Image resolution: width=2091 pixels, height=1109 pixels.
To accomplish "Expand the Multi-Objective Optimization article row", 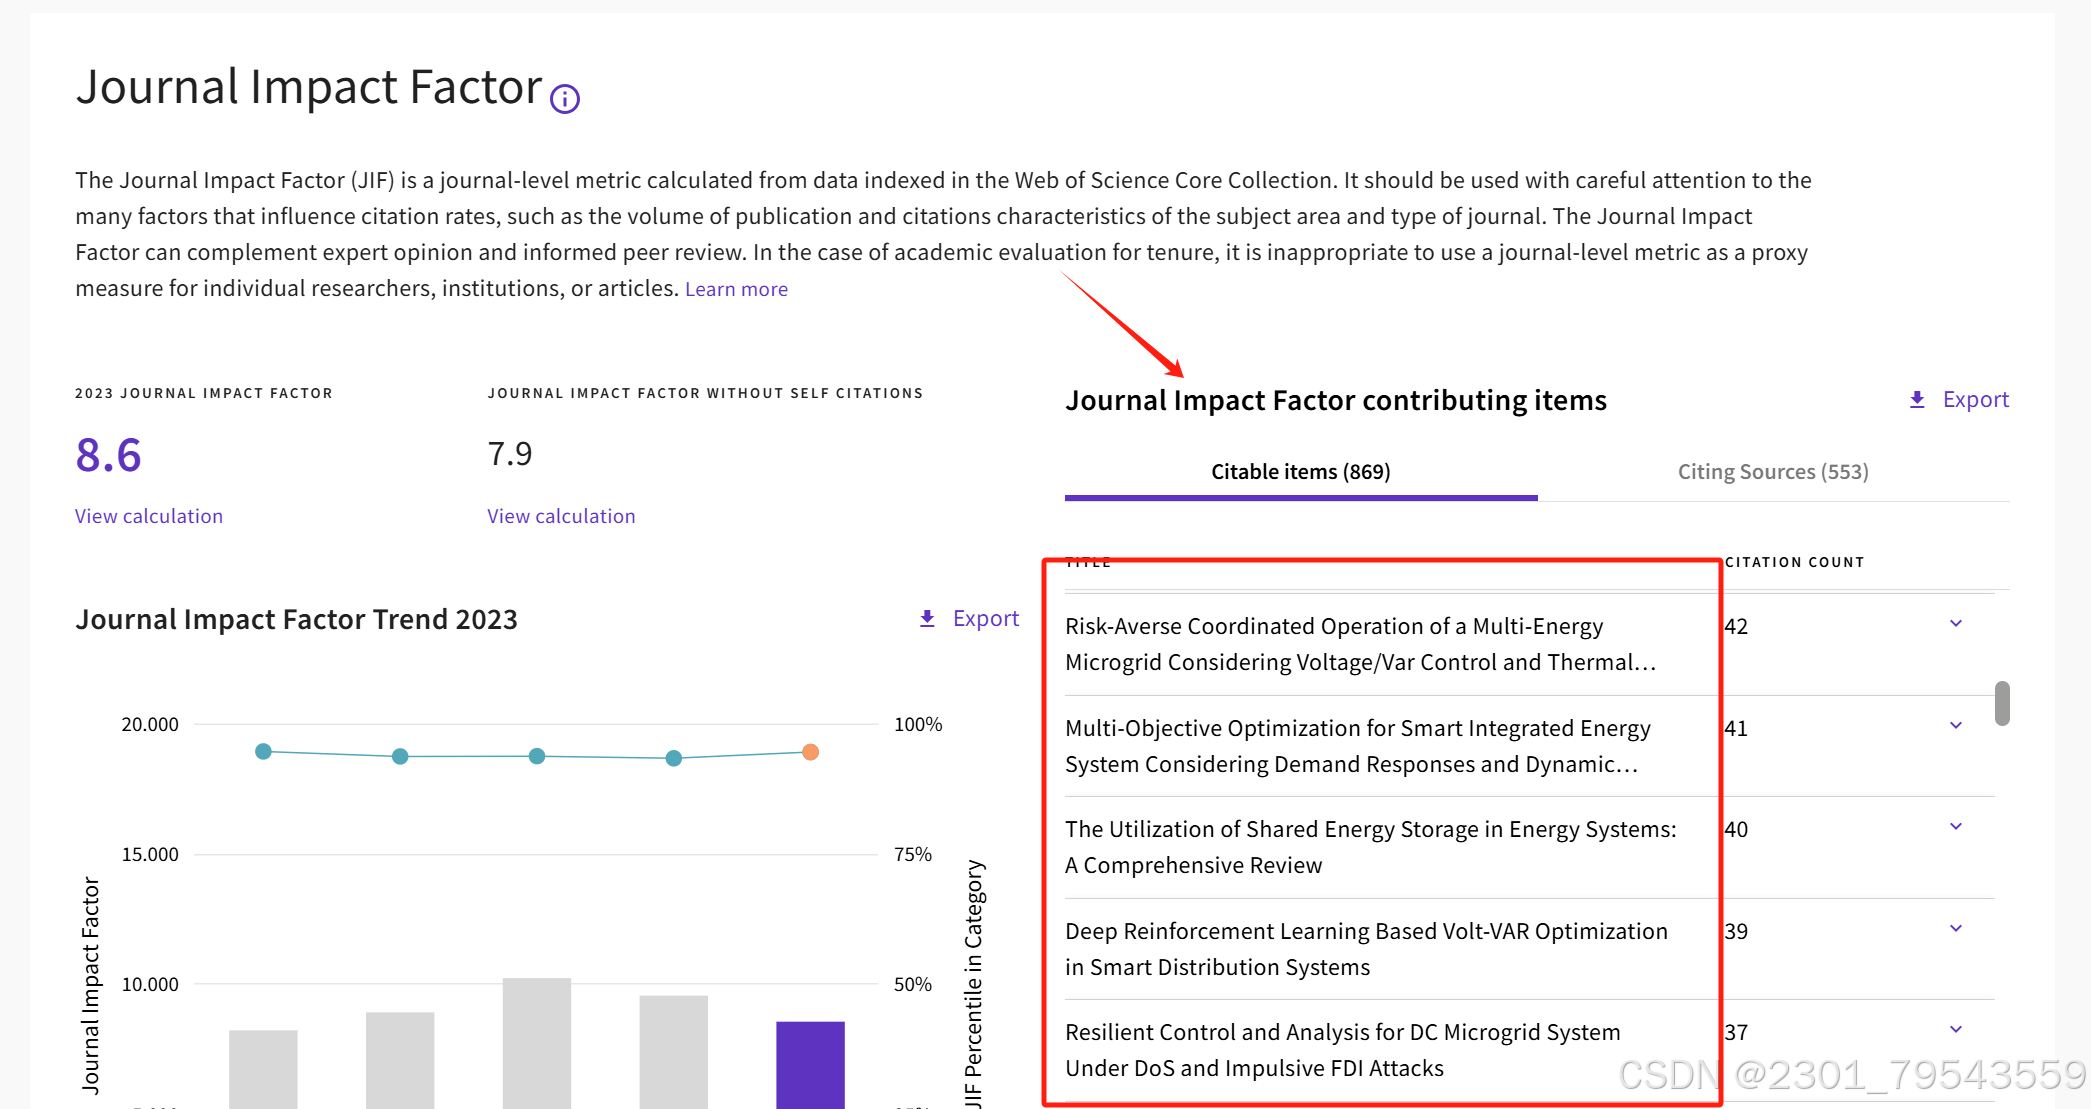I will pos(1955,726).
